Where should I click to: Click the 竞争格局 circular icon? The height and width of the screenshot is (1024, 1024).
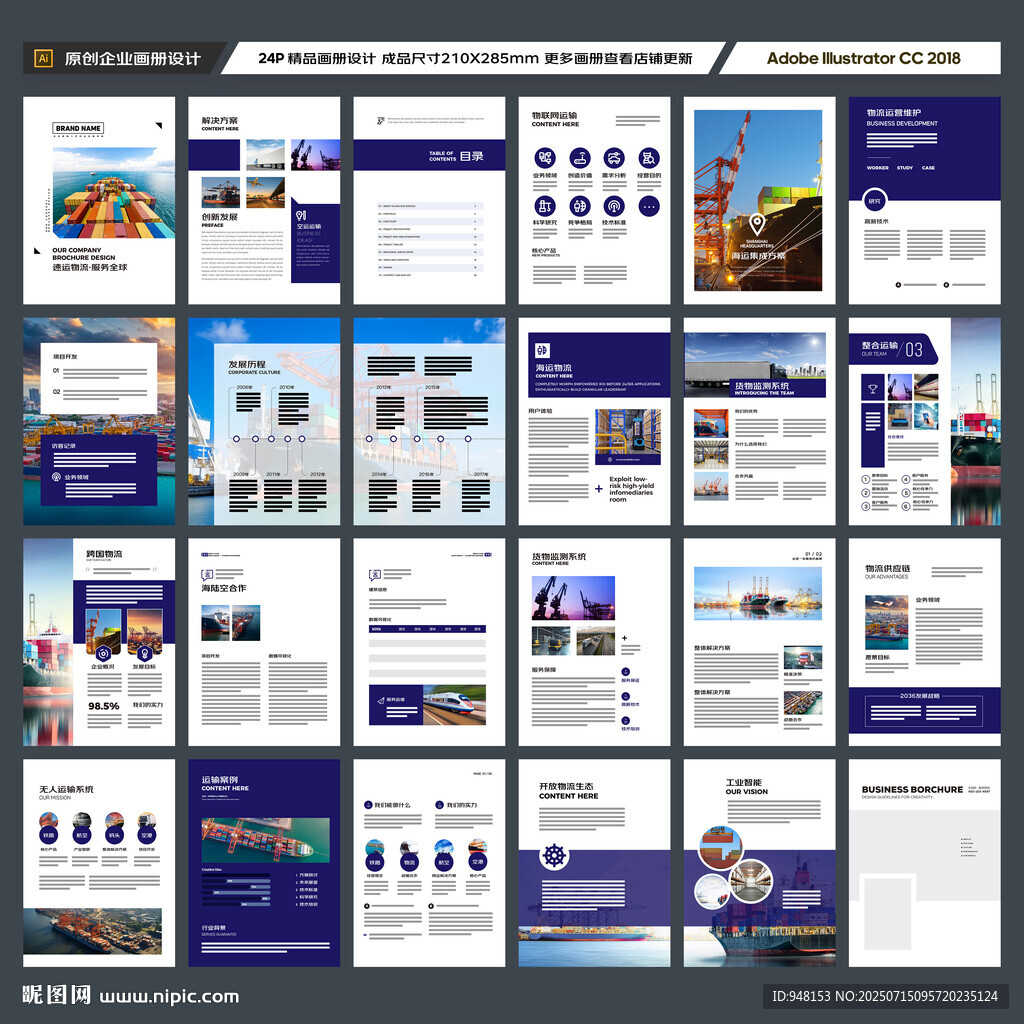(580, 206)
